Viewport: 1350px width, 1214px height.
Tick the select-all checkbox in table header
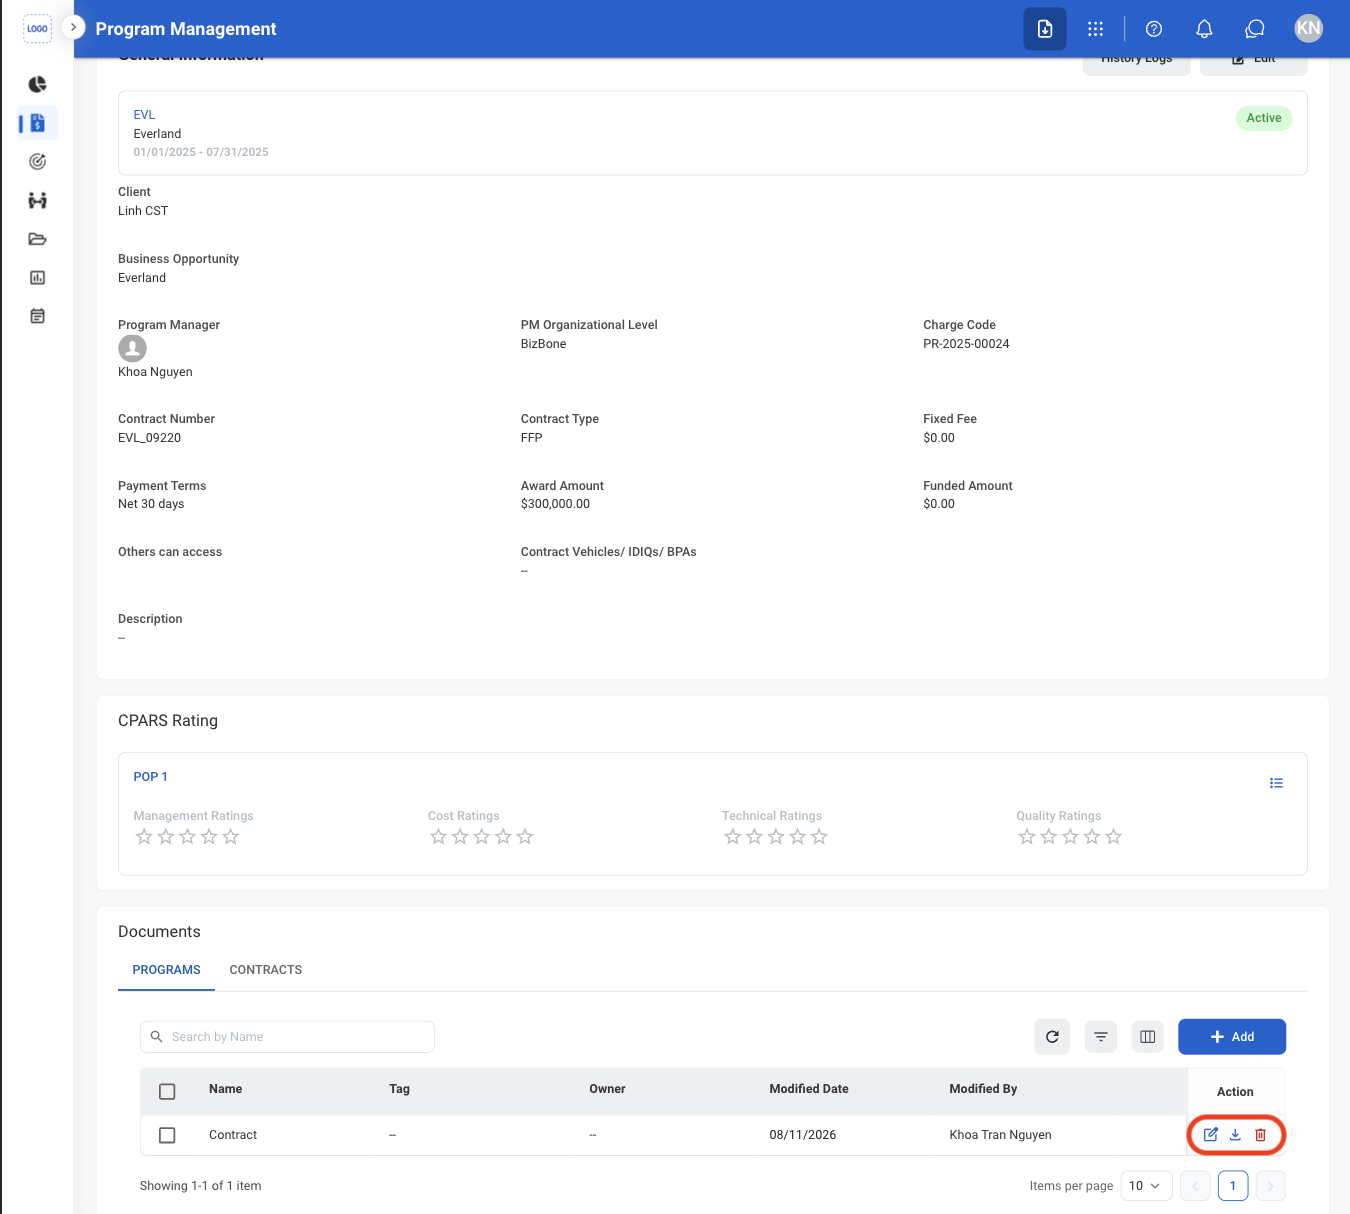pyautogui.click(x=167, y=1092)
